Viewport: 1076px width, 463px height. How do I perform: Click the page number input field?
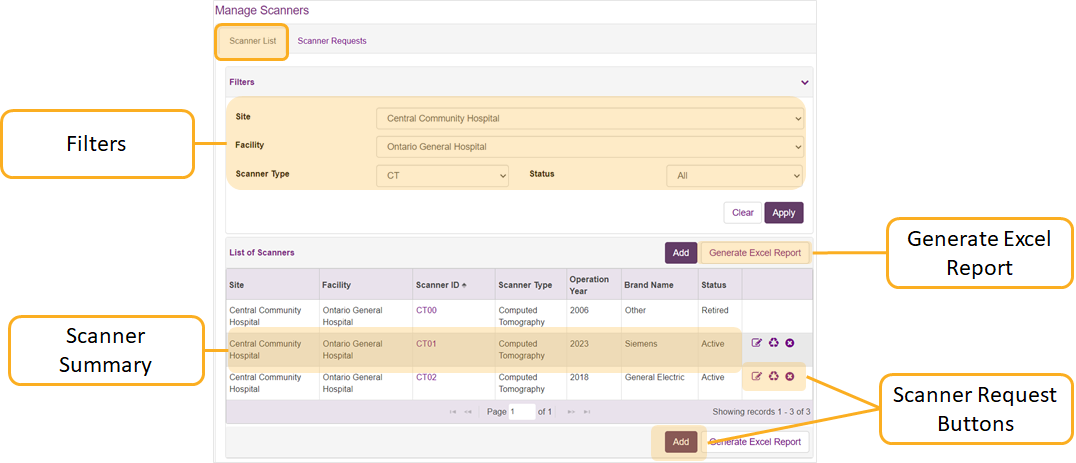coord(521,412)
